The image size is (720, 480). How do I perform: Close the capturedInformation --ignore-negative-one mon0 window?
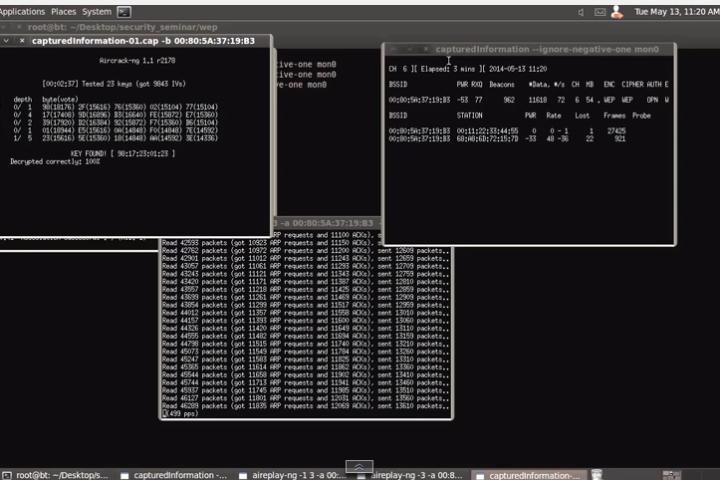point(426,49)
